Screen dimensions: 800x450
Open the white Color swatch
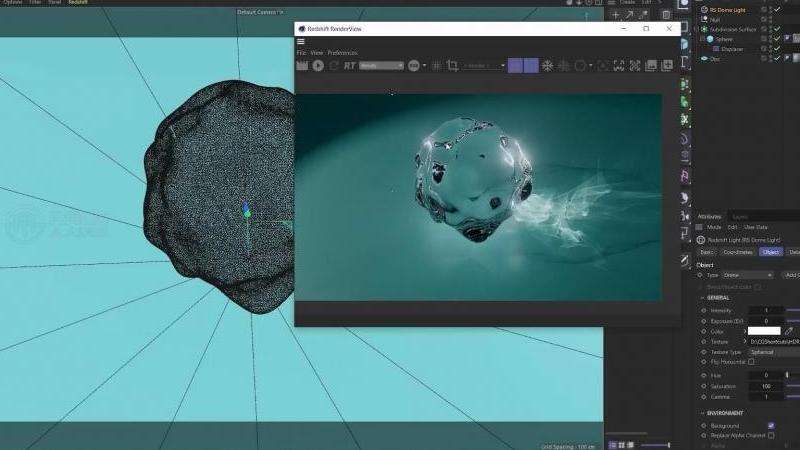764,331
